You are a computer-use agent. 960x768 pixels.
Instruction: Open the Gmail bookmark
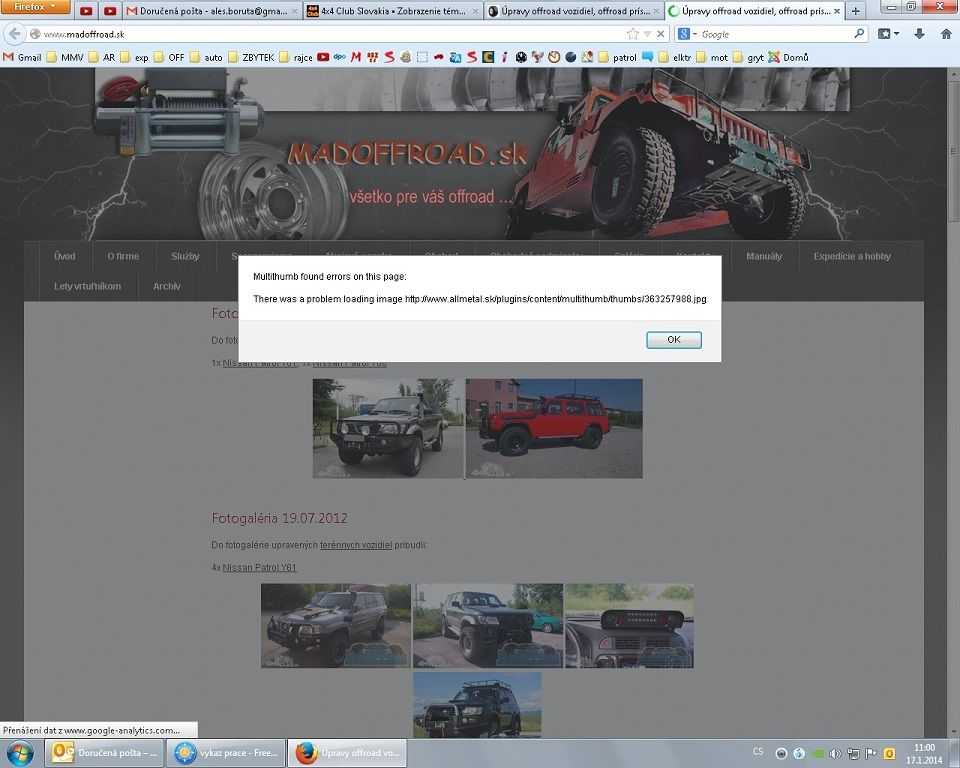click(x=22, y=58)
